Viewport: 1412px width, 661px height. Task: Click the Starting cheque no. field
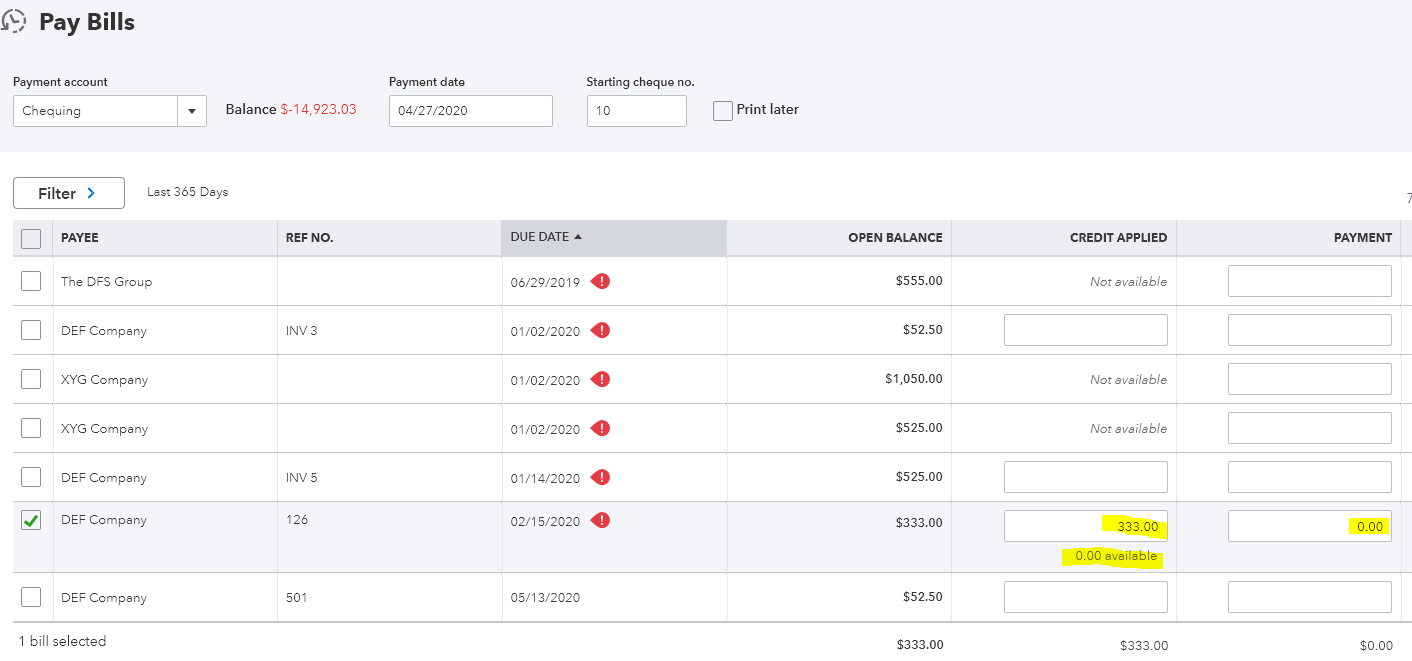[x=636, y=111]
